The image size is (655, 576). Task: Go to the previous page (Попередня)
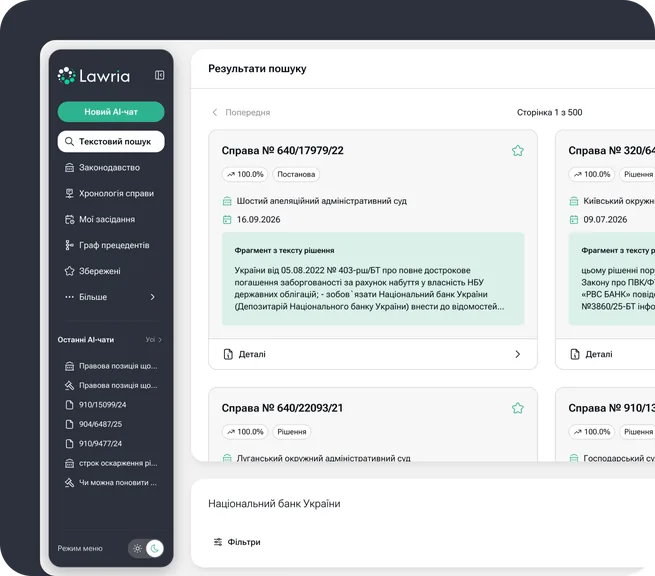pyautogui.click(x=241, y=112)
